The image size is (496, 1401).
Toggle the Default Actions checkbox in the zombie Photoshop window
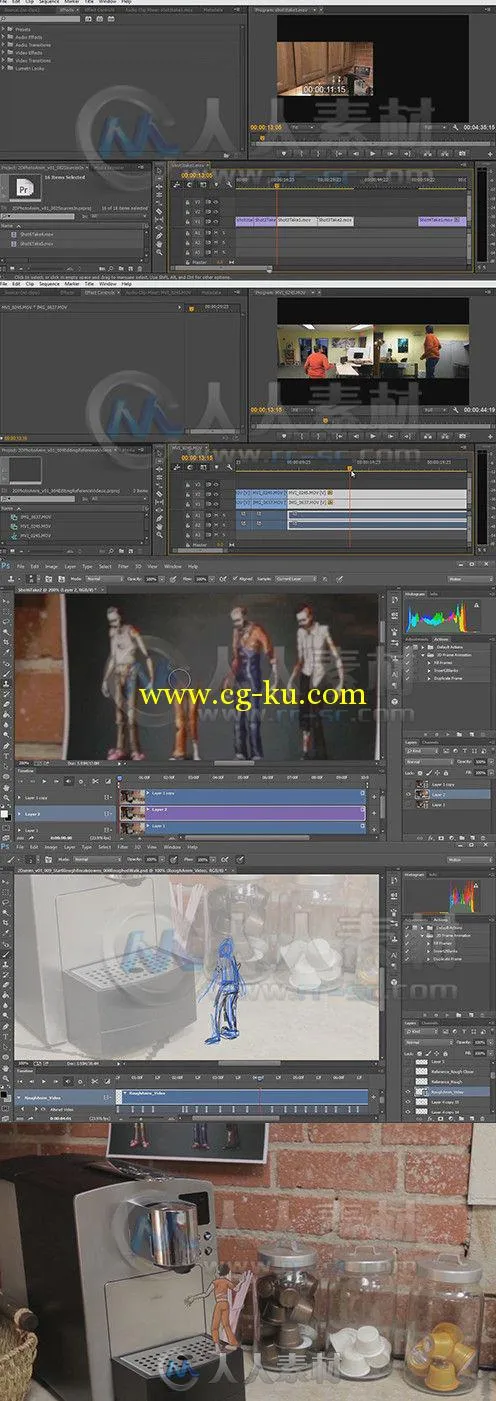[408, 647]
